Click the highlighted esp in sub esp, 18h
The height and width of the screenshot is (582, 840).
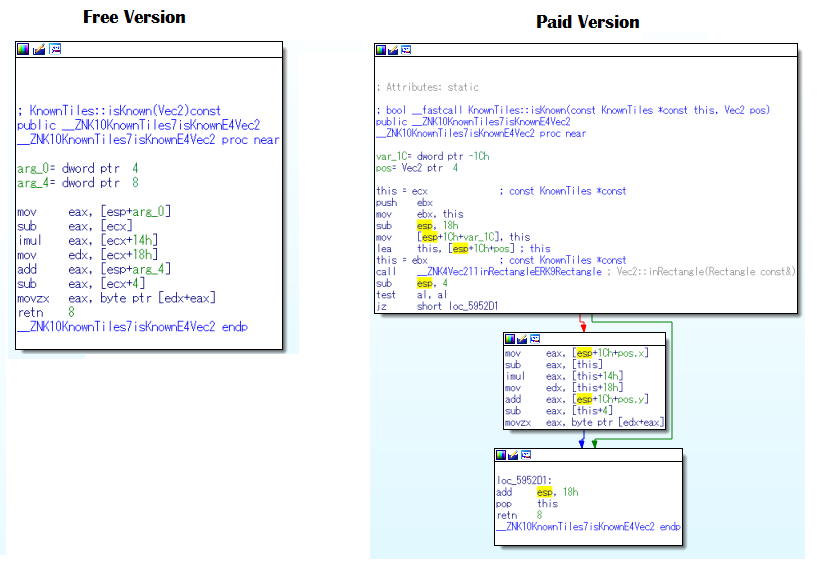[x=426, y=225]
